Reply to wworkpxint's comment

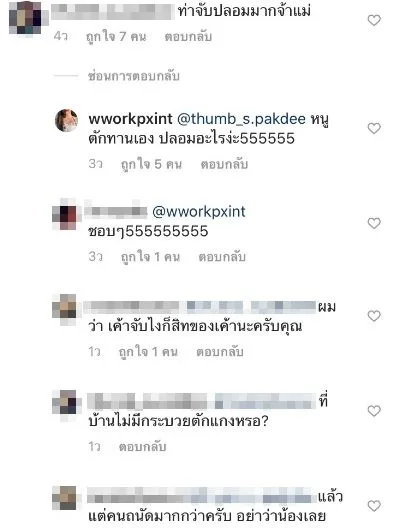(224, 164)
